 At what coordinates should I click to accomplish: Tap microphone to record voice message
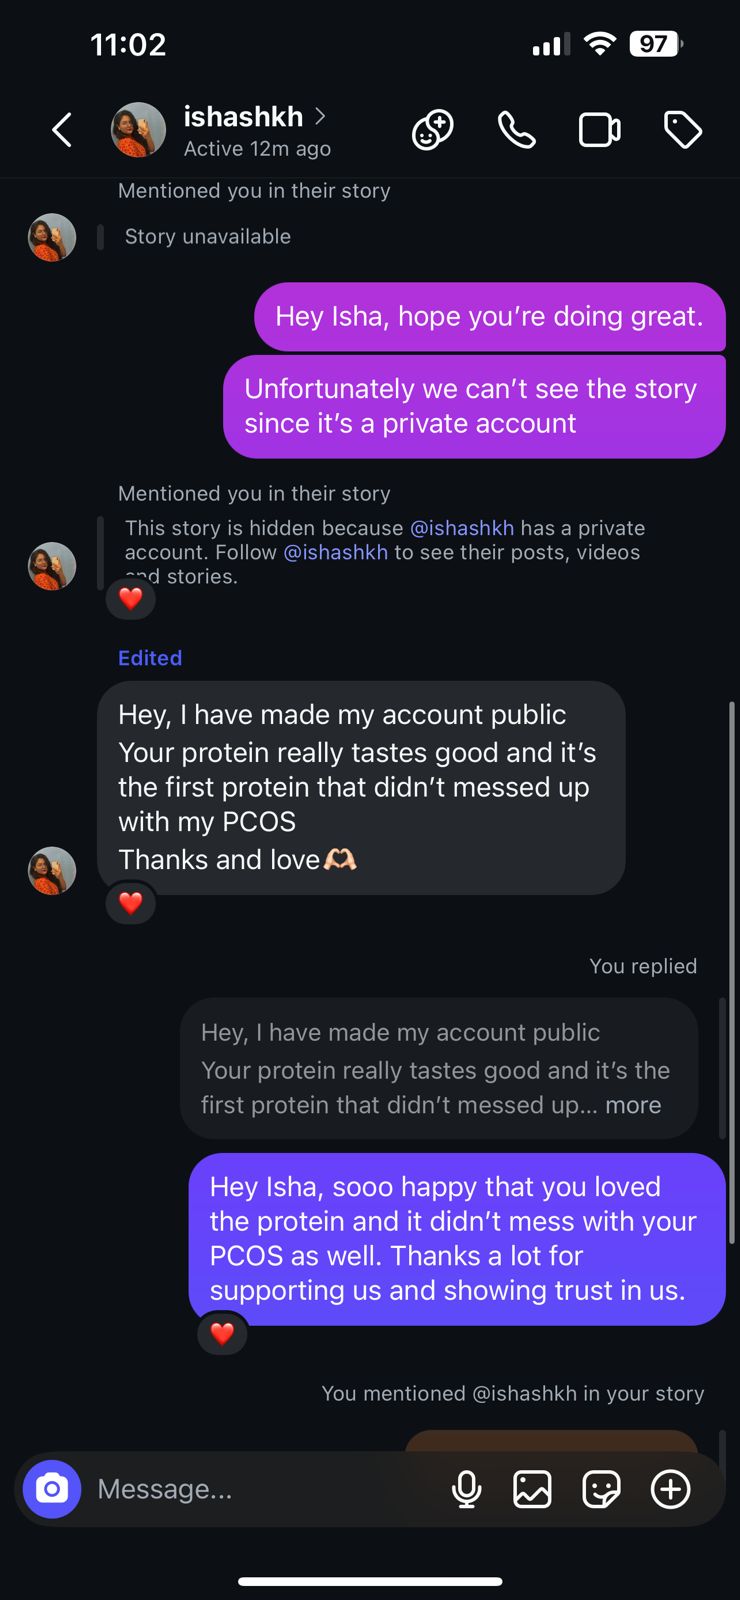point(466,1489)
